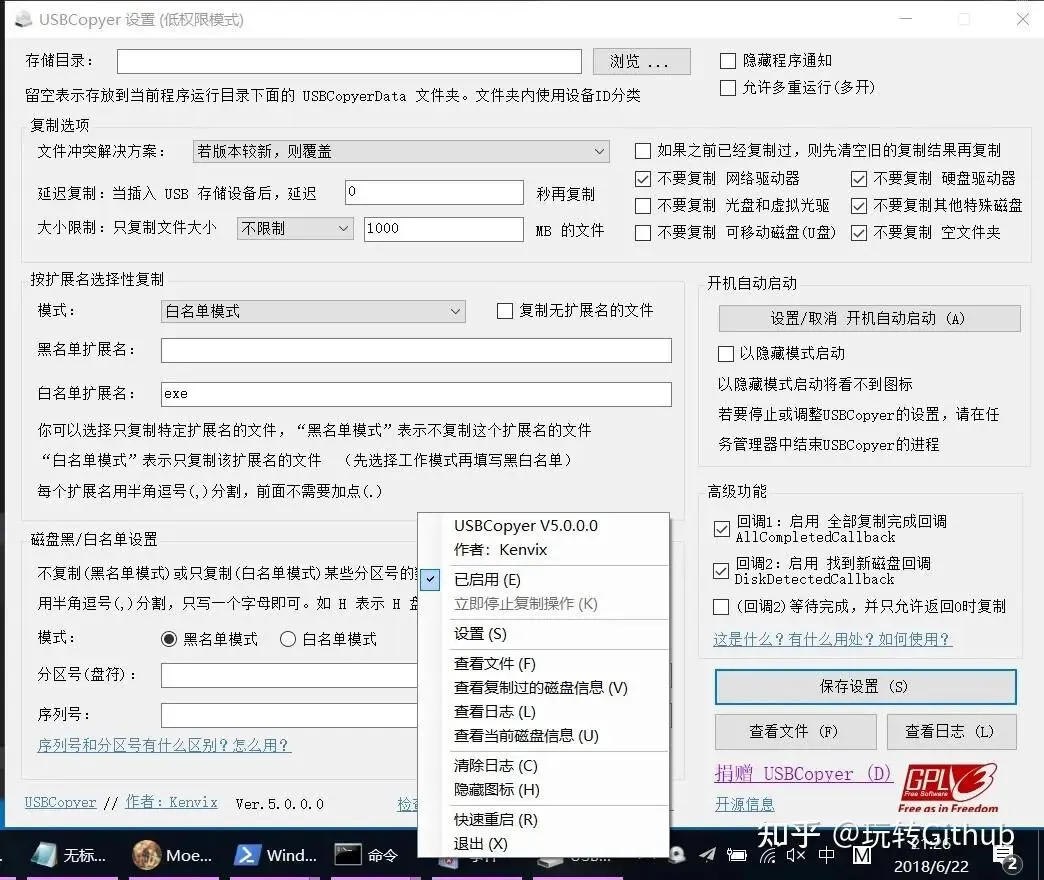
Task: Enable 允许多重运行(多开) checkbox
Action: pyautogui.click(x=728, y=88)
